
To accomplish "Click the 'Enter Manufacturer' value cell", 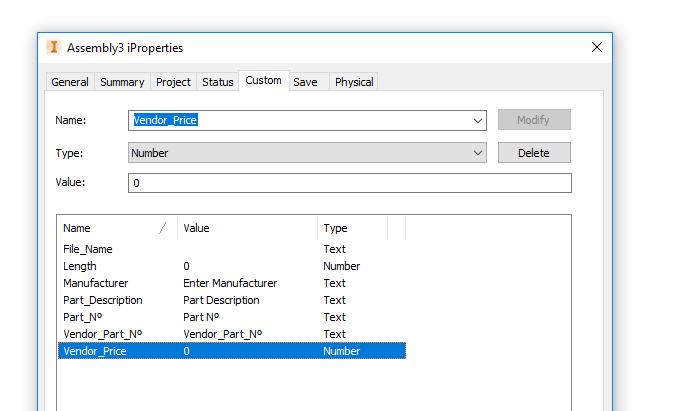I will coord(230,283).
